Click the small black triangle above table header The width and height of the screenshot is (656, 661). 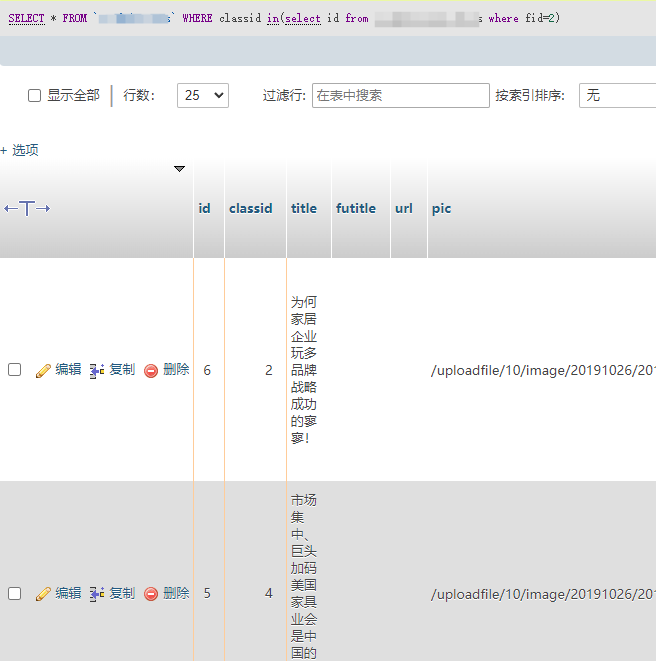[179, 169]
